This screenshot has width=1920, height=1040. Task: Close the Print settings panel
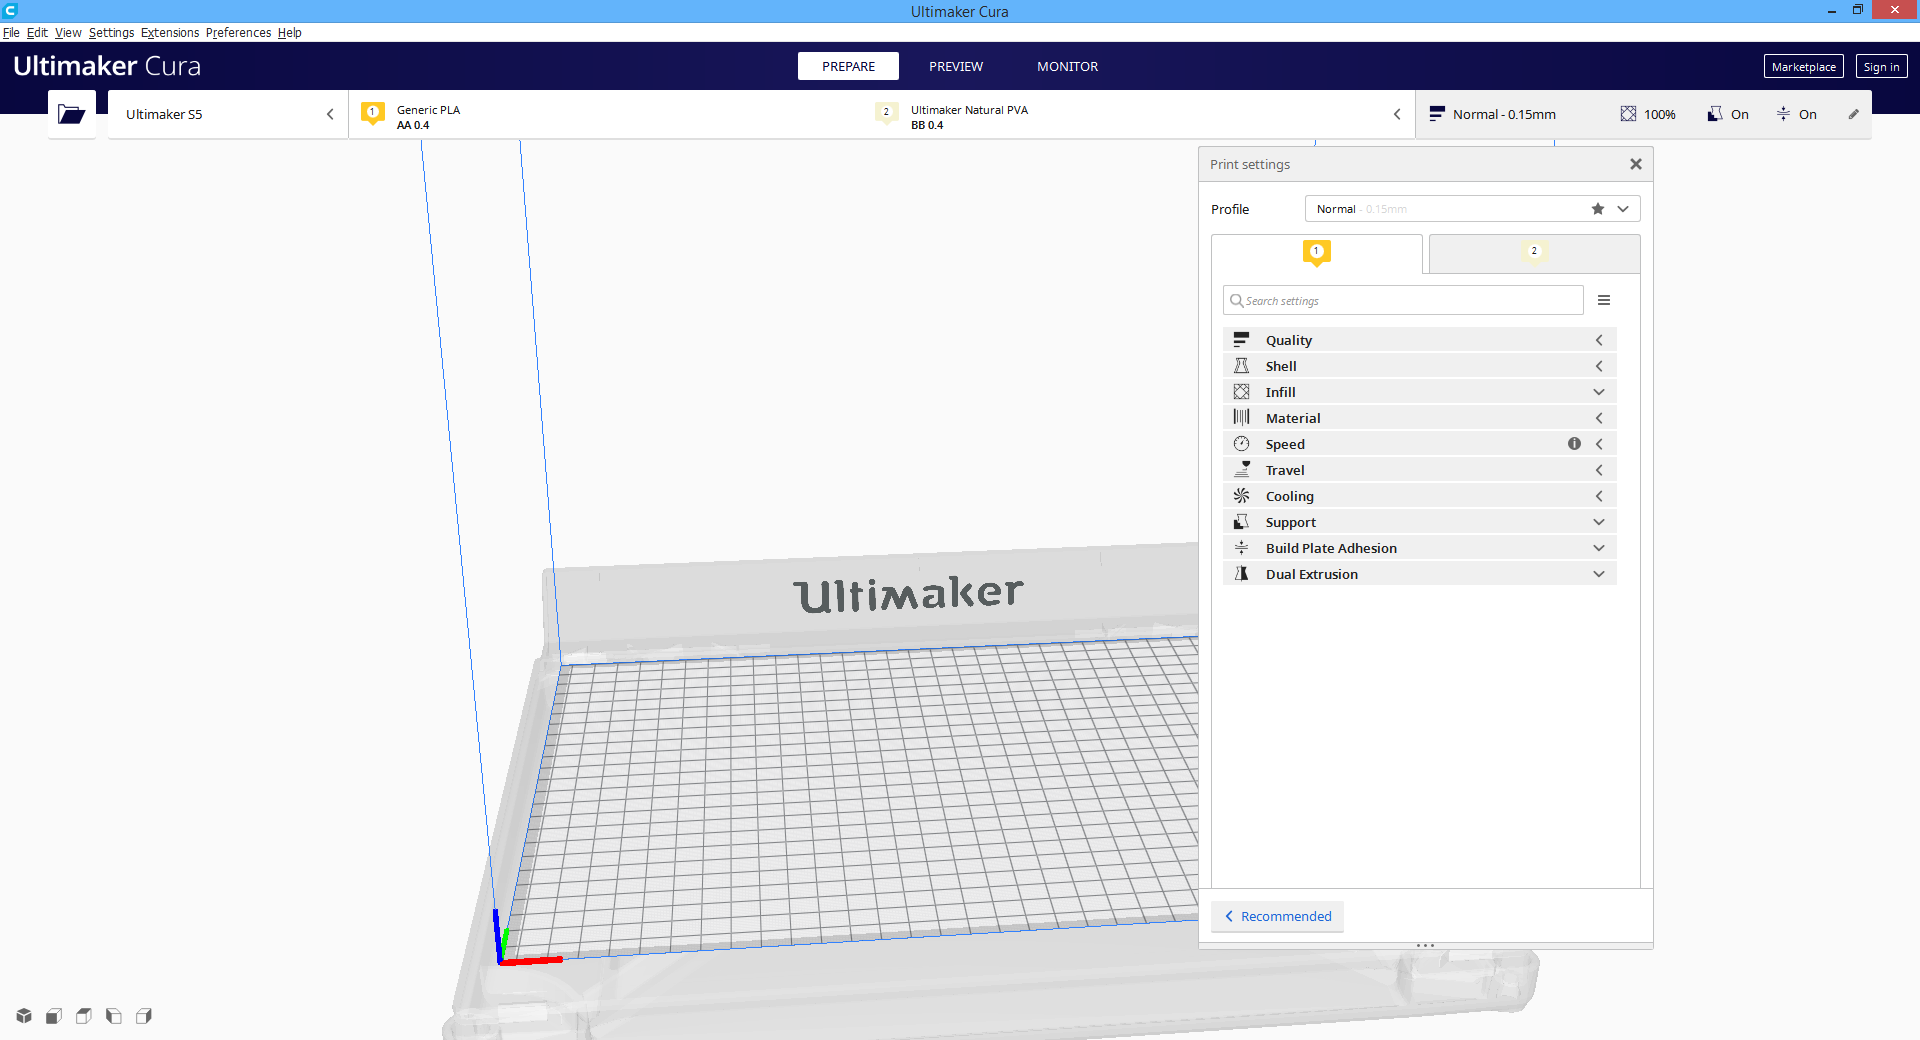pos(1636,164)
